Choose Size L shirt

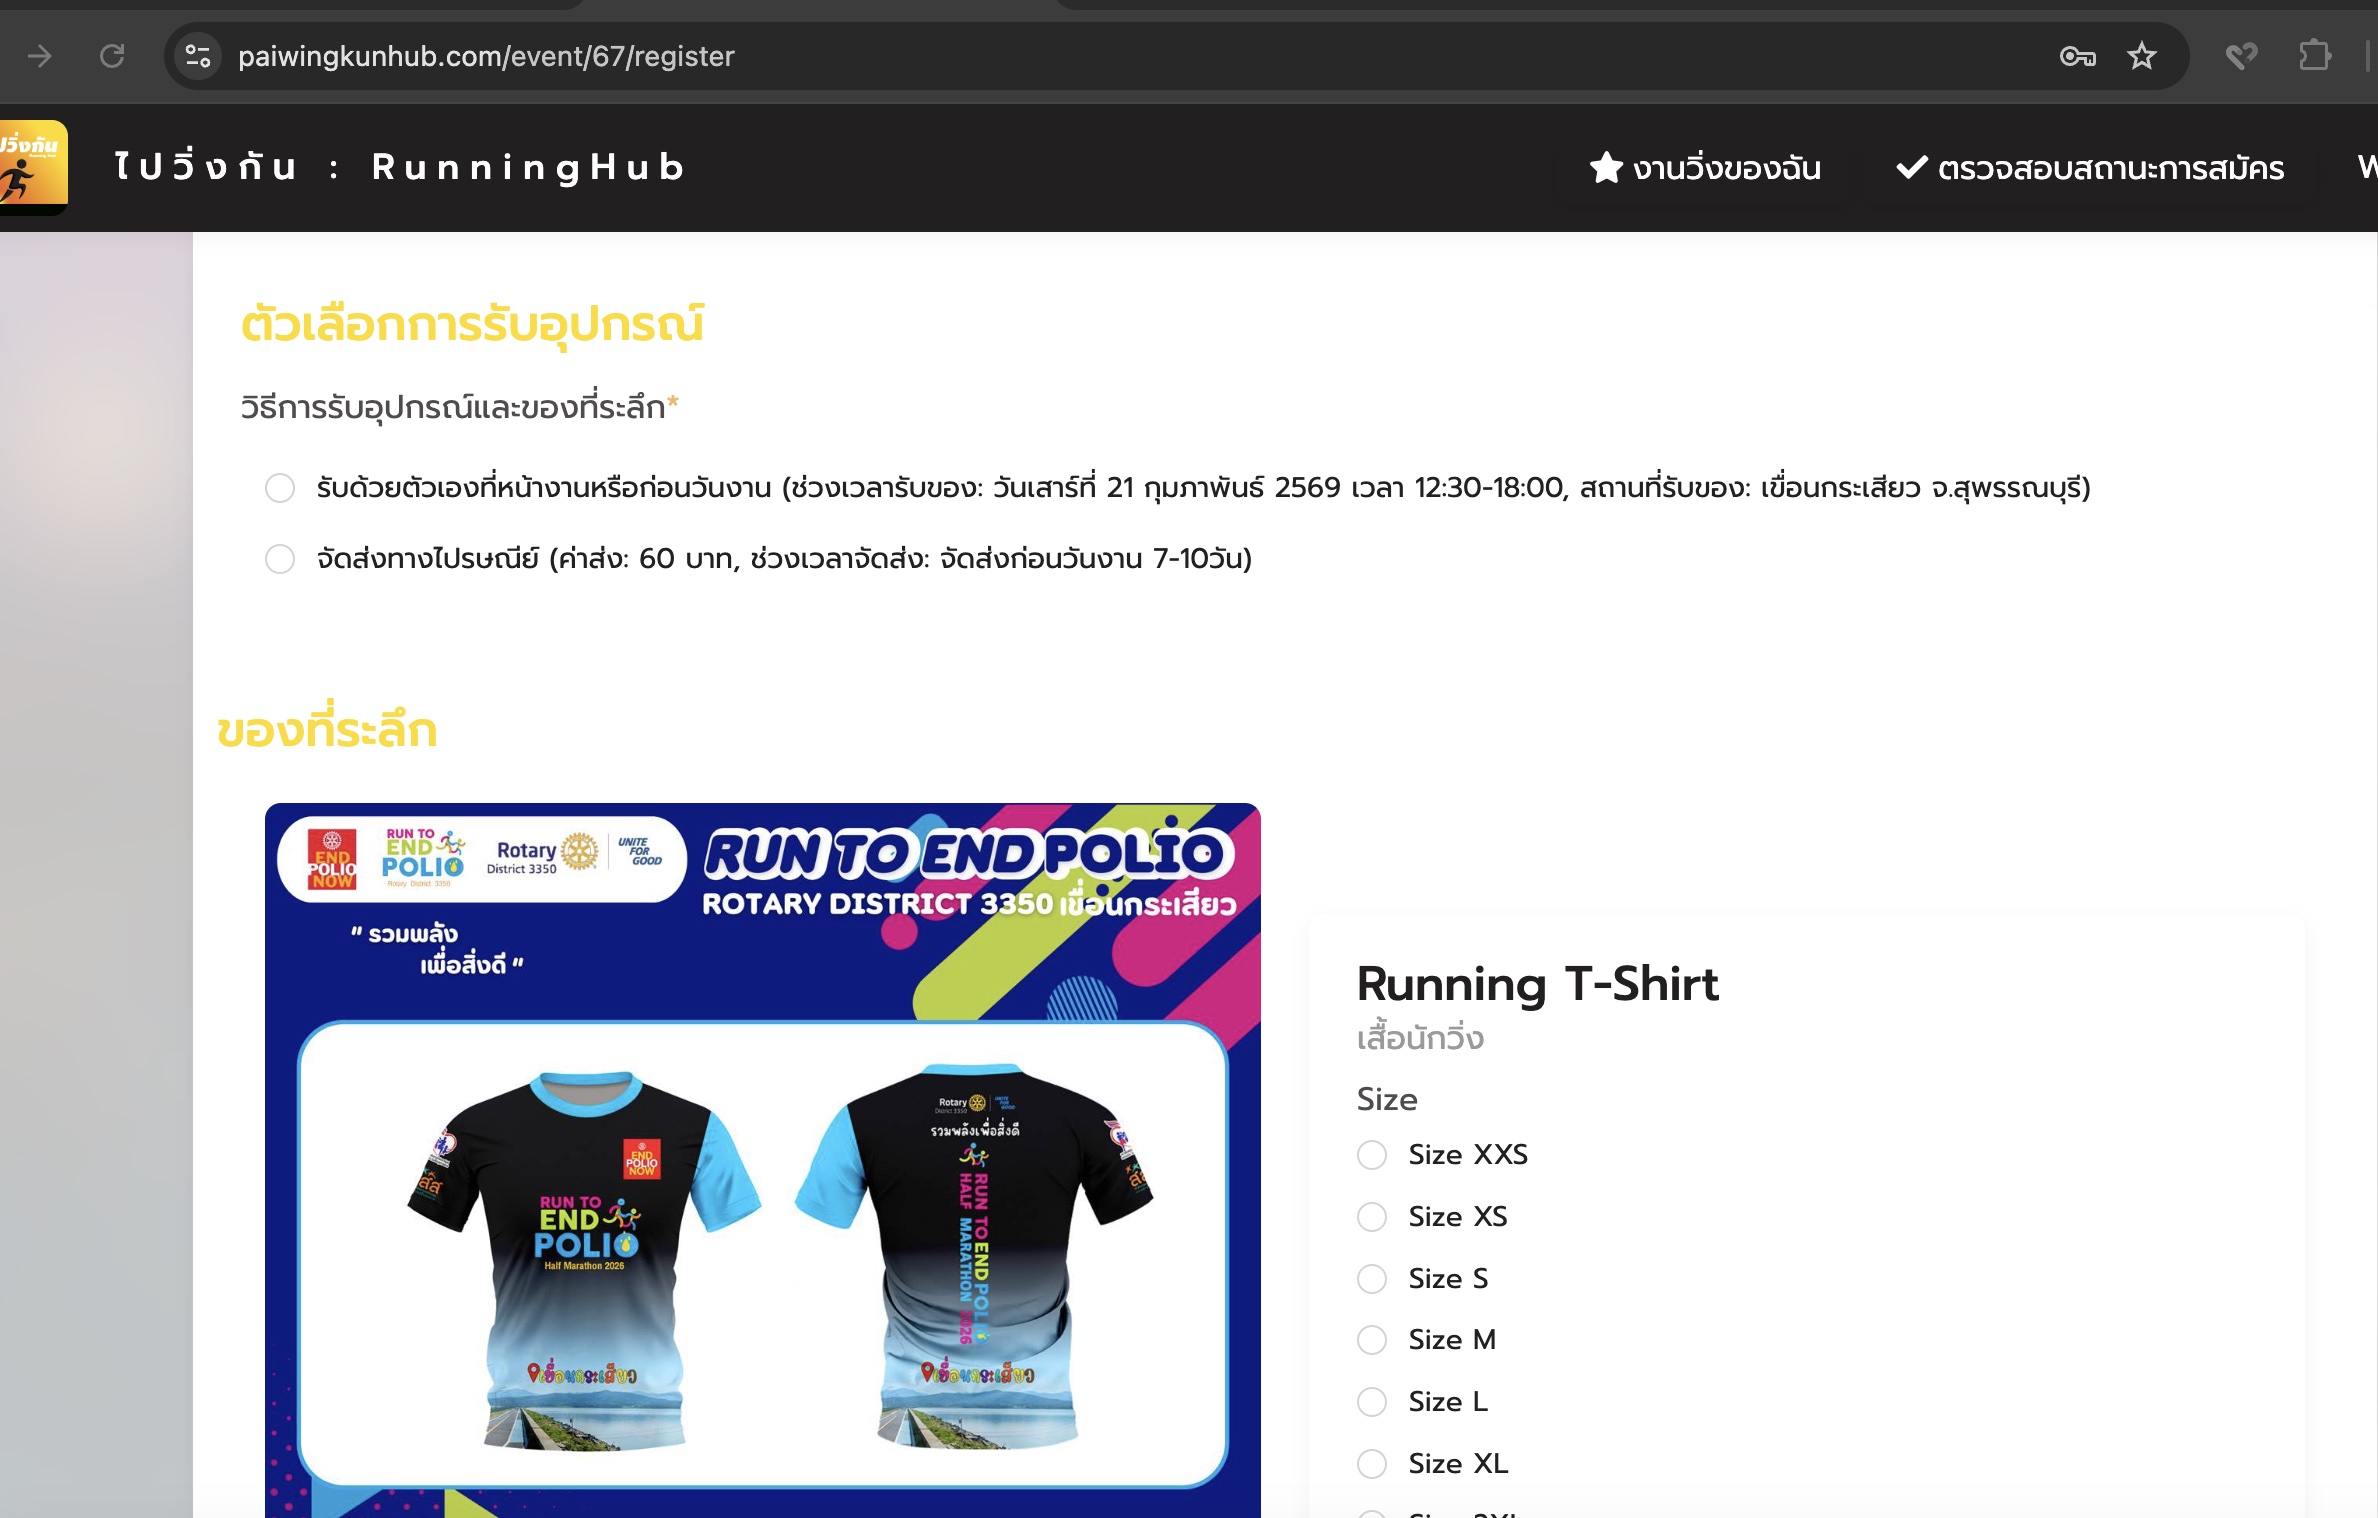(1372, 1402)
